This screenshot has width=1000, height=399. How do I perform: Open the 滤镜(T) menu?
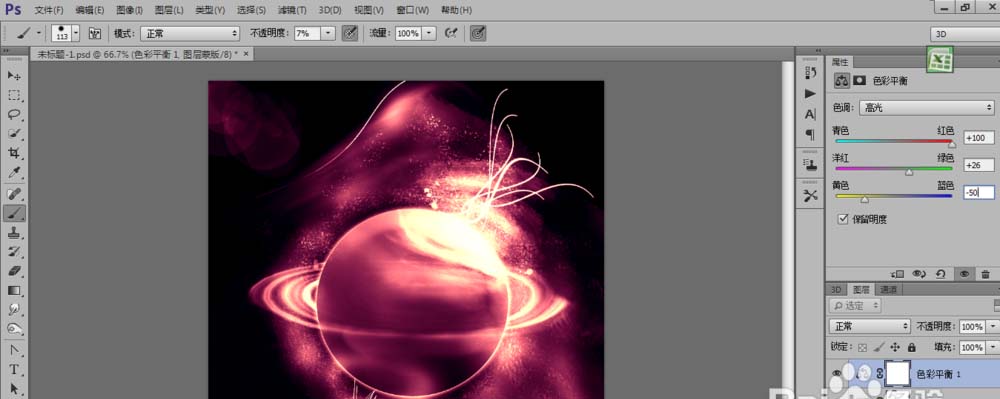292,10
